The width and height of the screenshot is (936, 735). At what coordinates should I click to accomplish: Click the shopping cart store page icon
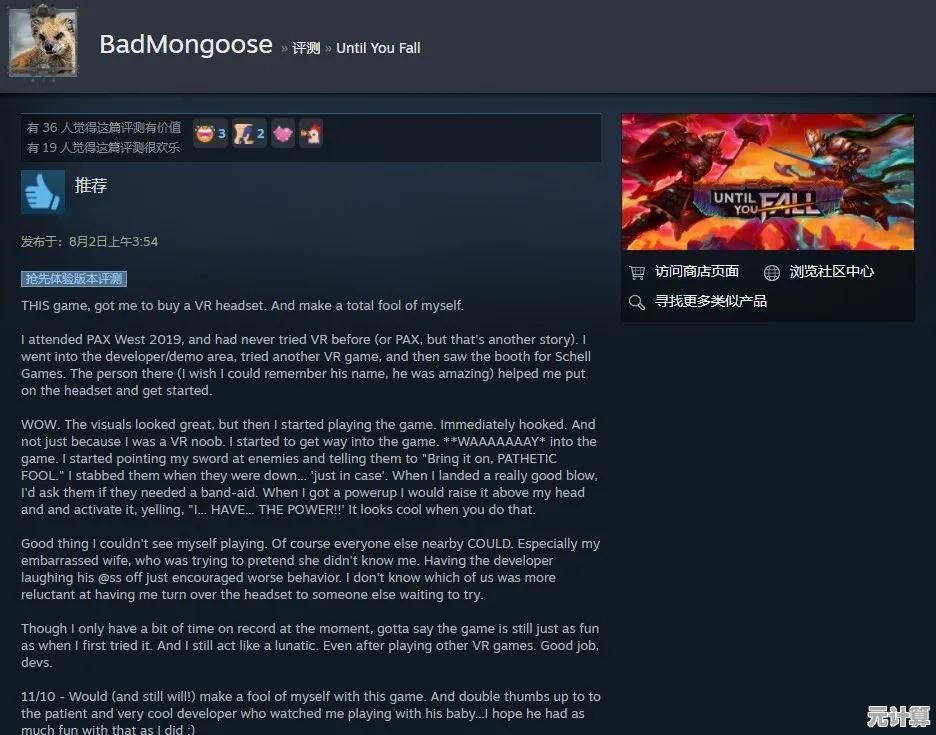click(637, 272)
